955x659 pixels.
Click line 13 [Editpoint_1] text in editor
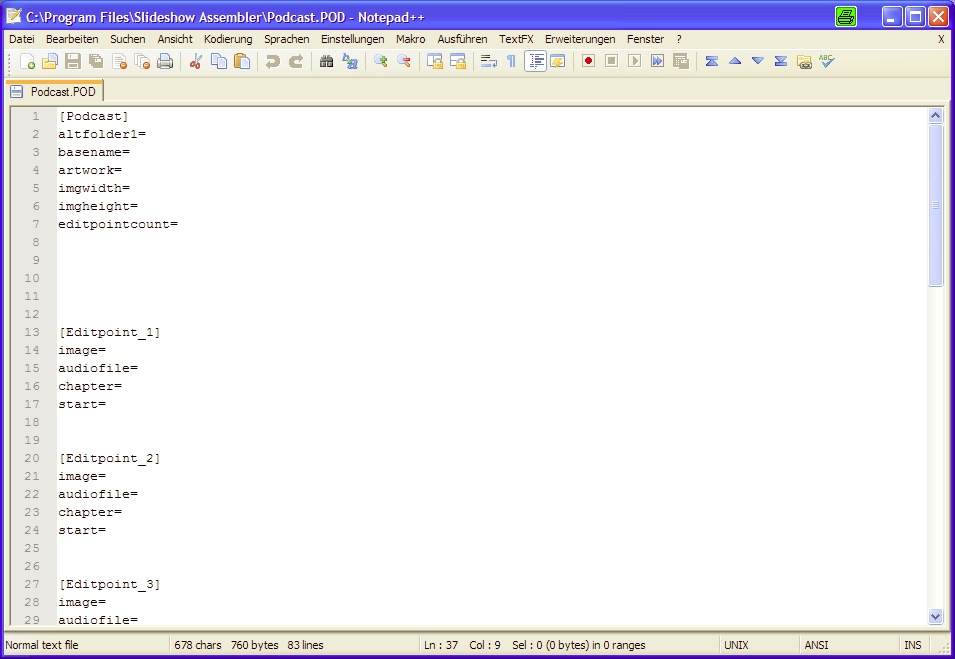tap(109, 332)
